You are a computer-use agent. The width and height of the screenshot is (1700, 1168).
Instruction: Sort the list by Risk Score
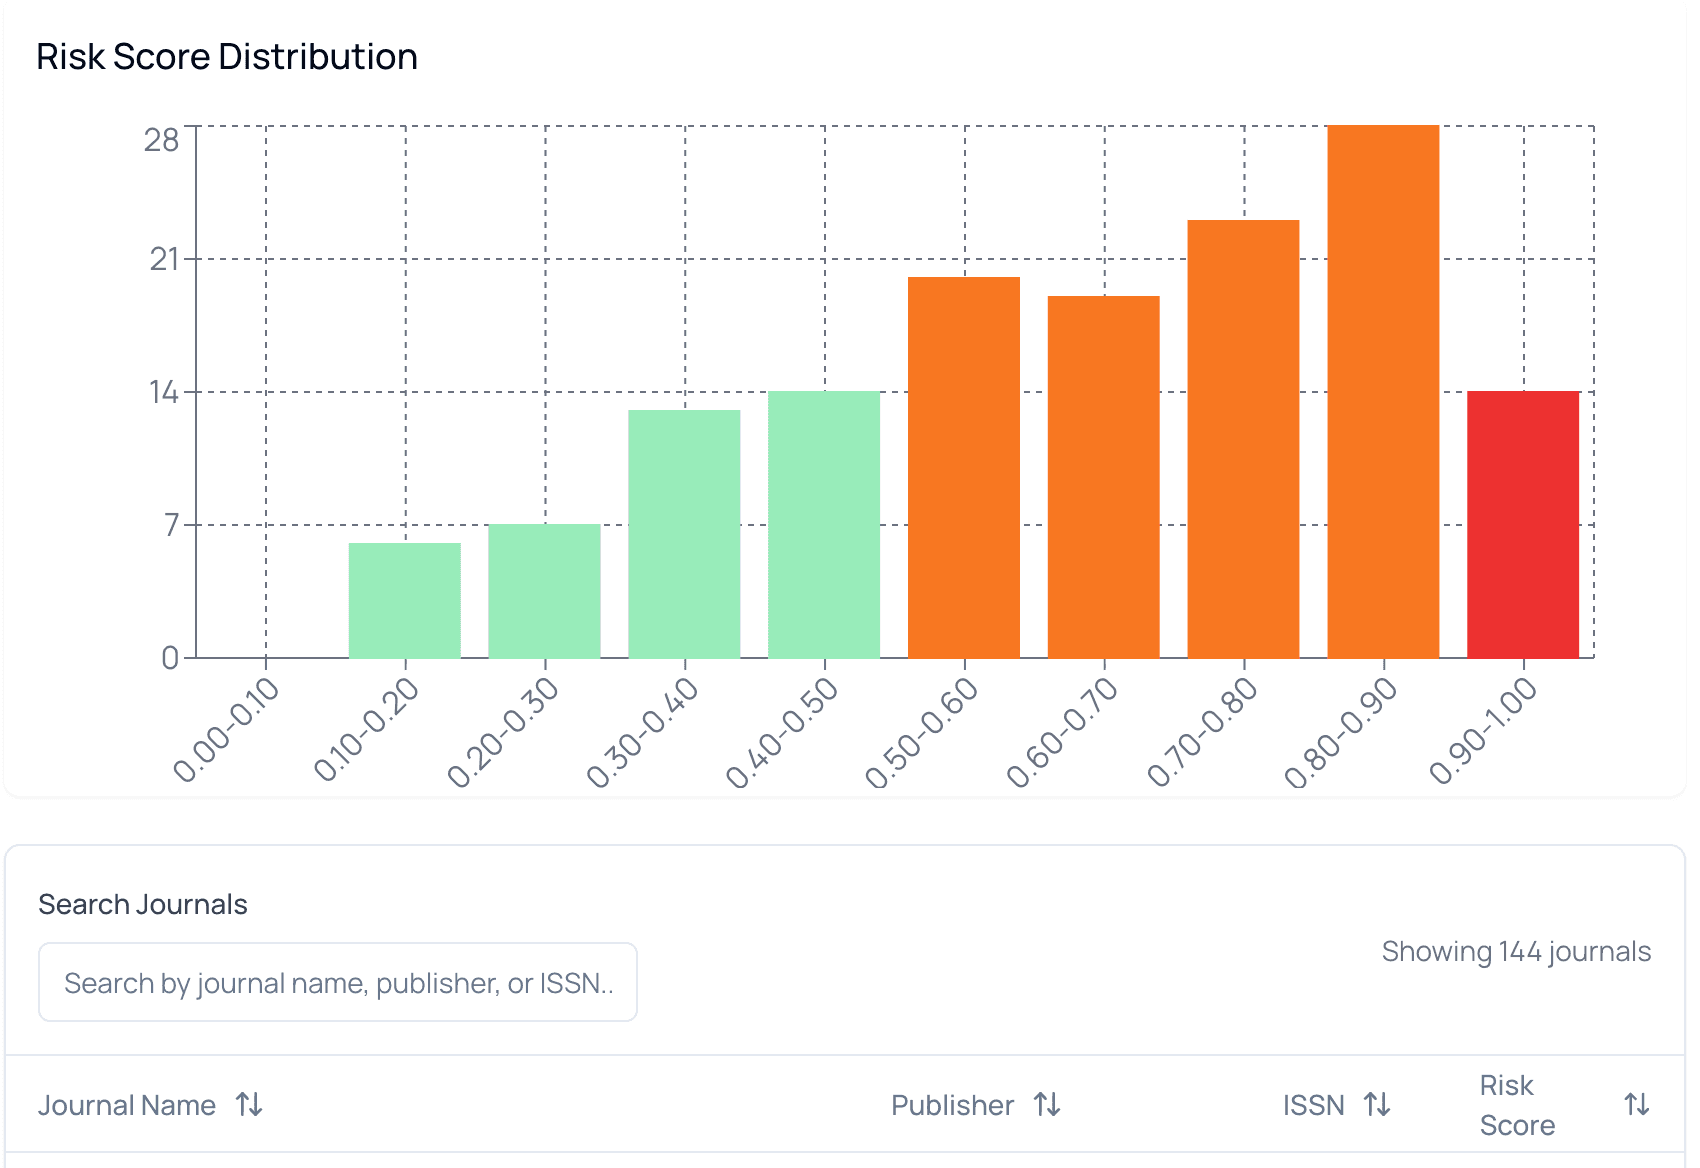click(x=1638, y=1105)
